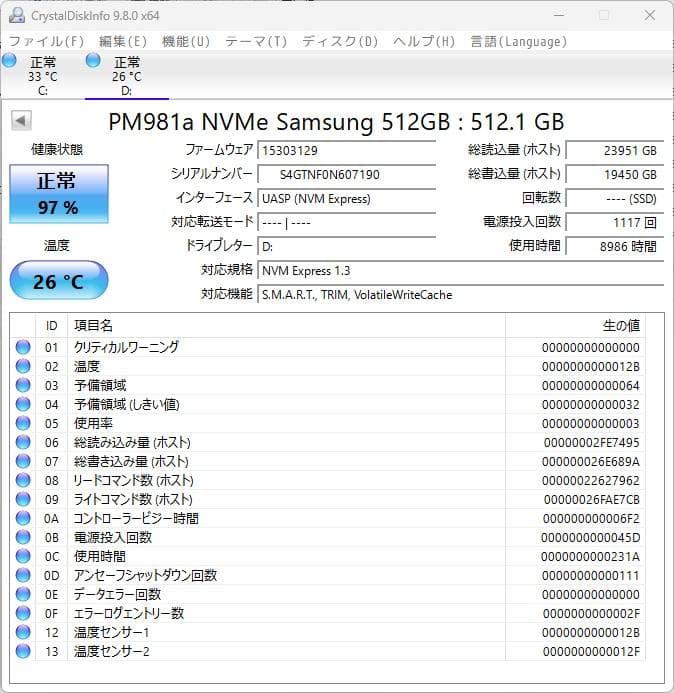Click status icon for 温度センサー2 row

pos(23,651)
